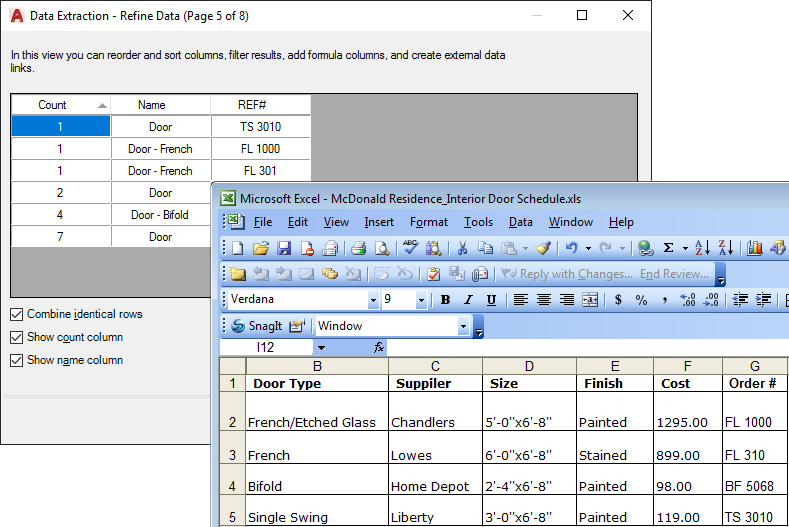Sort ascending with the A-Z icon
789x527 pixels.
point(702,248)
